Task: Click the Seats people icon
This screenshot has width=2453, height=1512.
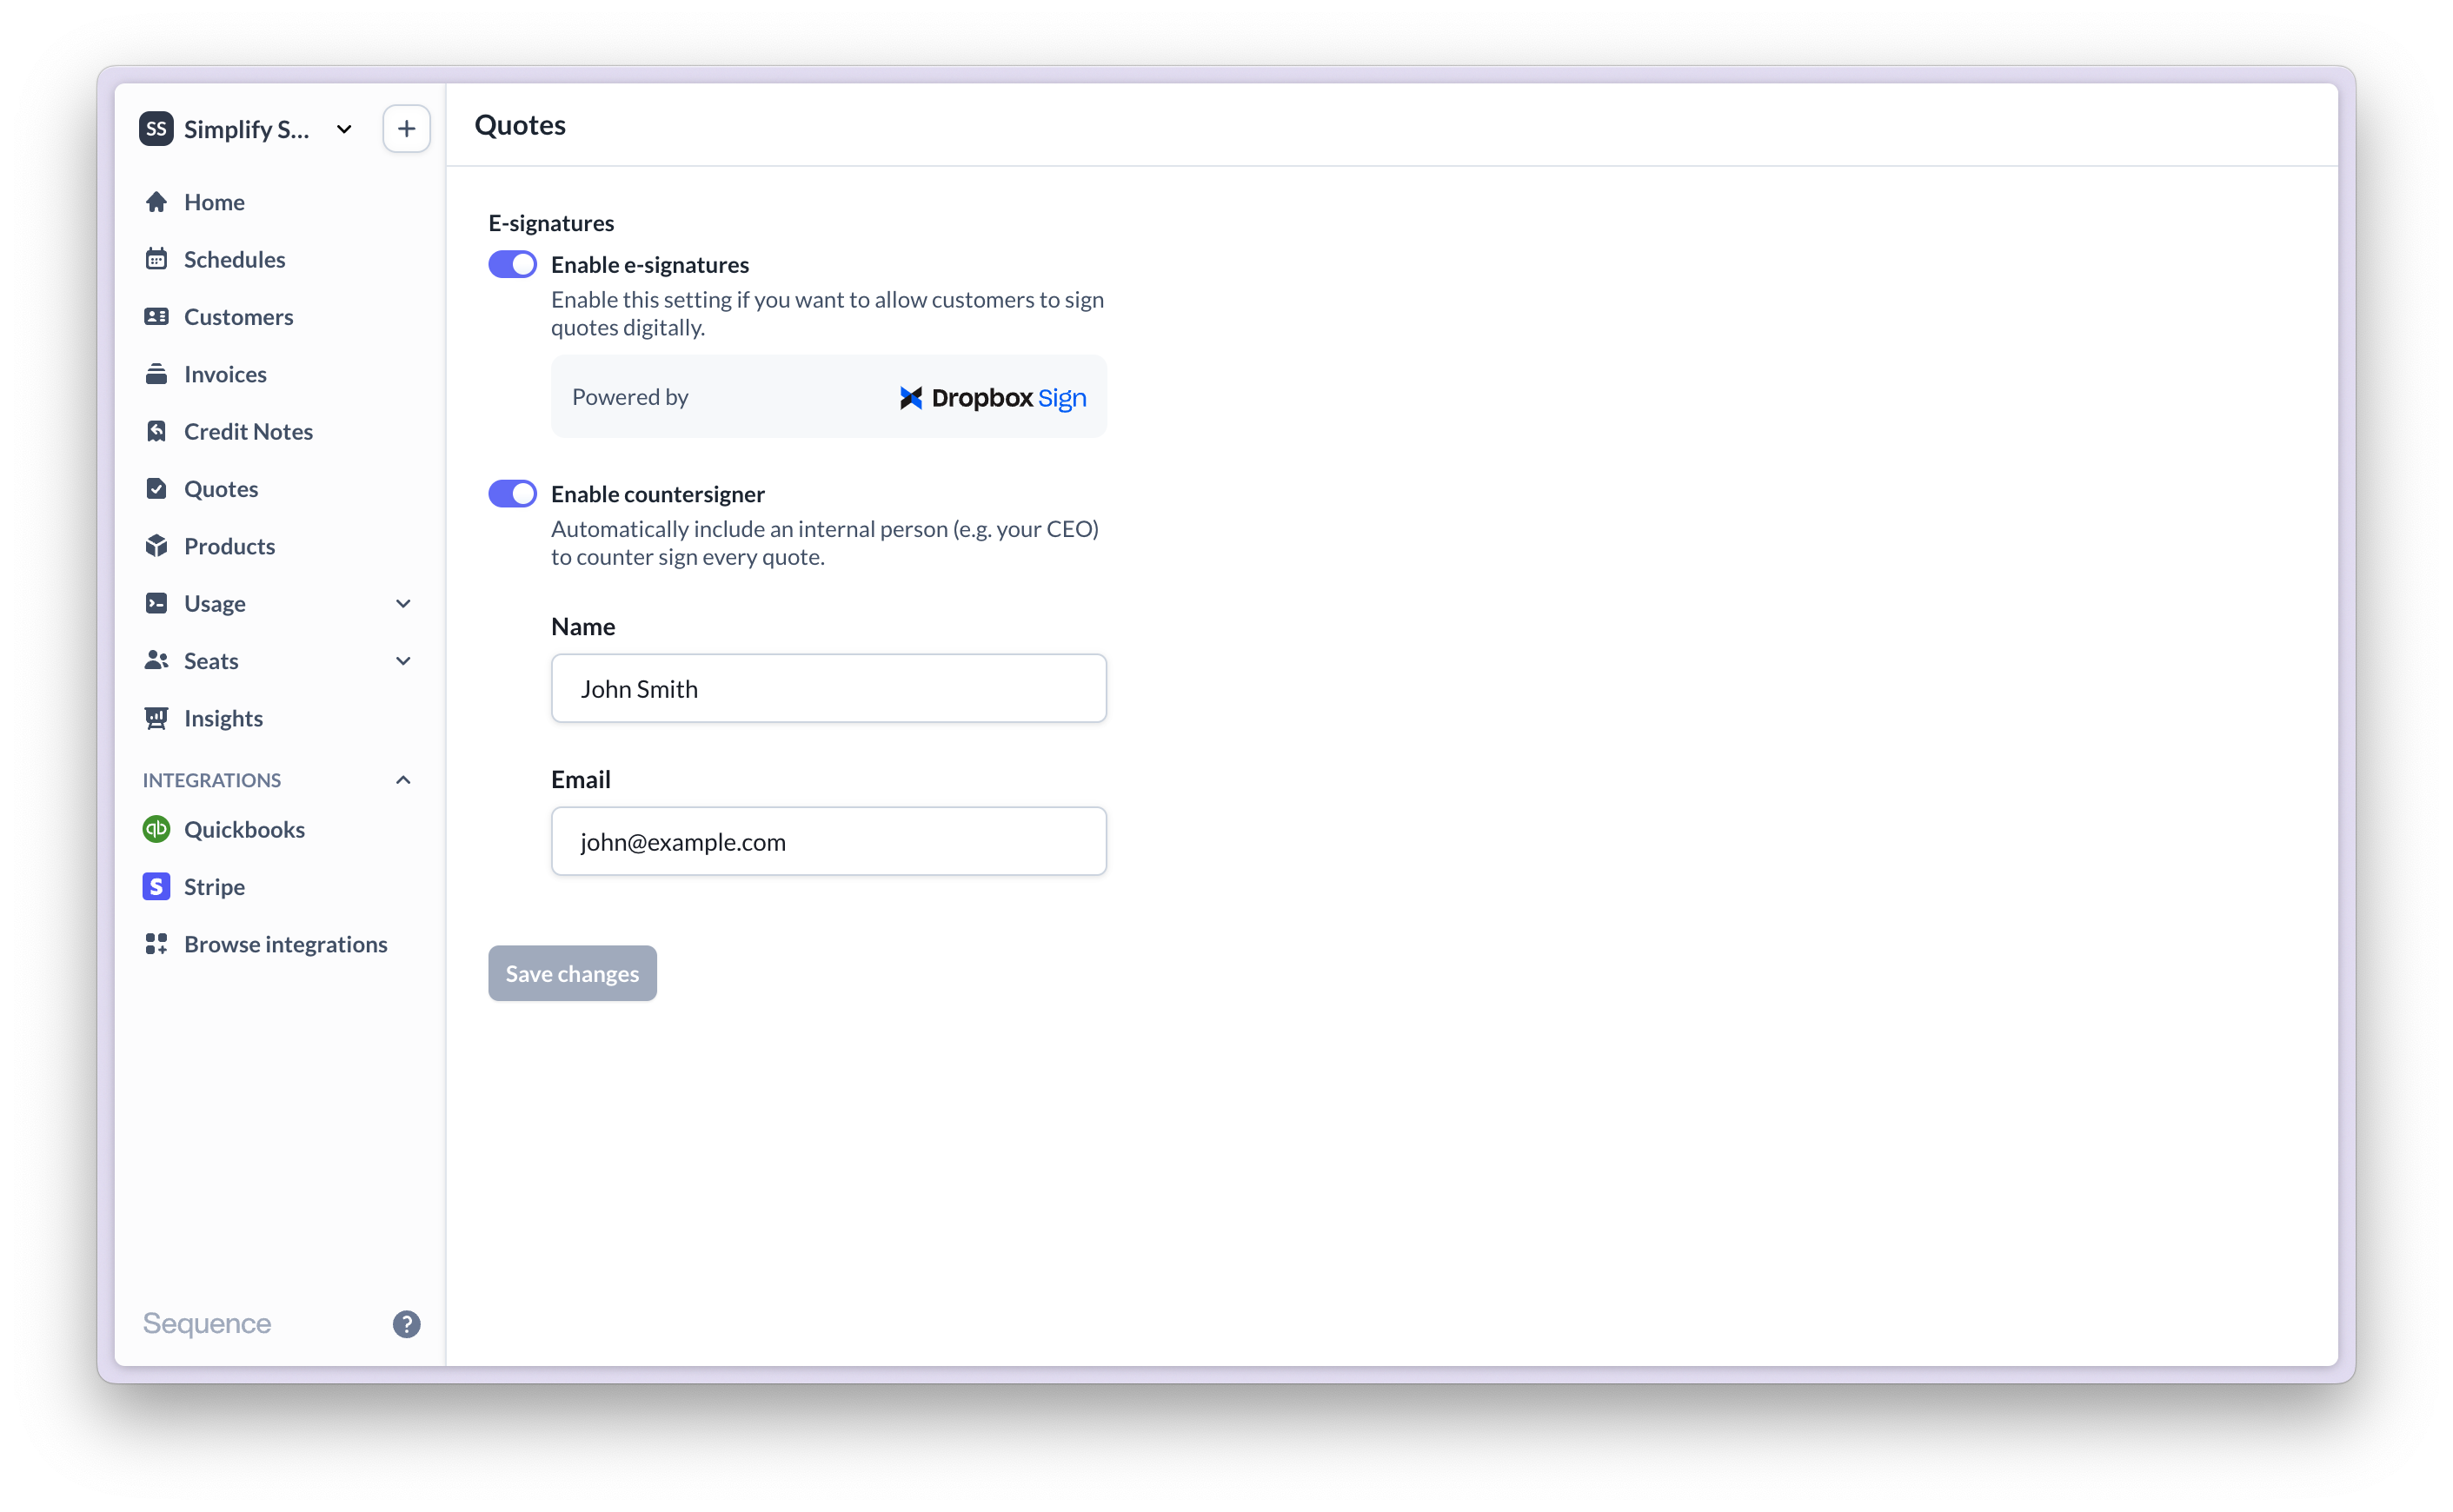Action: (156, 660)
